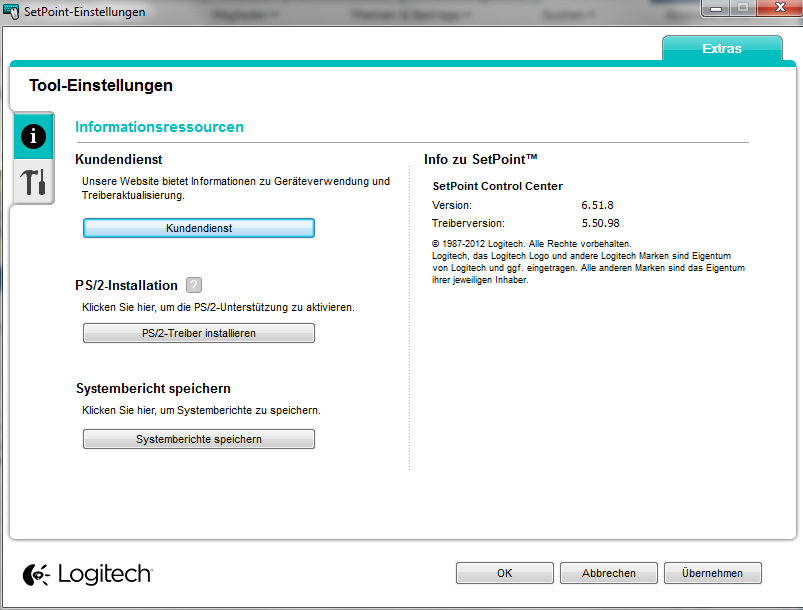Image resolution: width=803 pixels, height=610 pixels.
Task: Click the SetPoint title bar app icon
Action: click(11, 11)
